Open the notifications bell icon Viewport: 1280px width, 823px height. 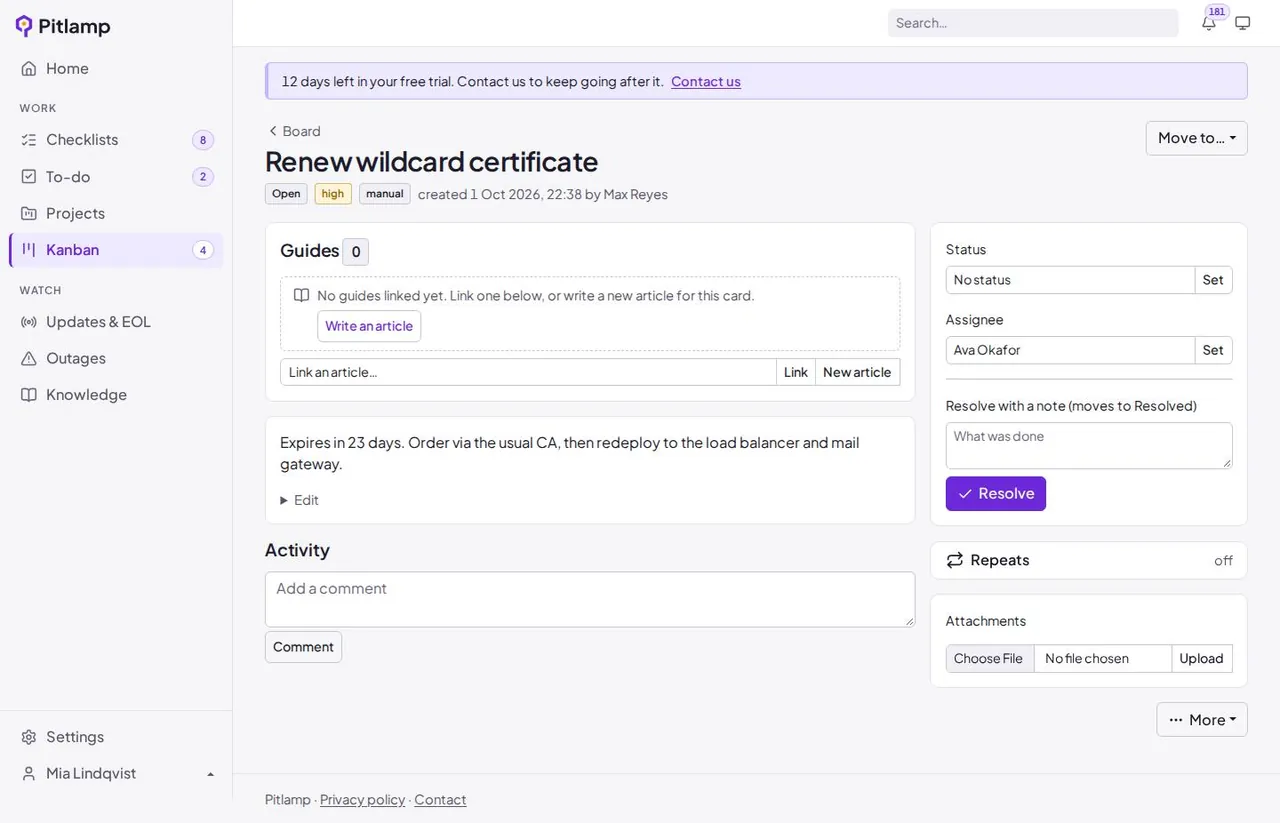tap(1209, 23)
